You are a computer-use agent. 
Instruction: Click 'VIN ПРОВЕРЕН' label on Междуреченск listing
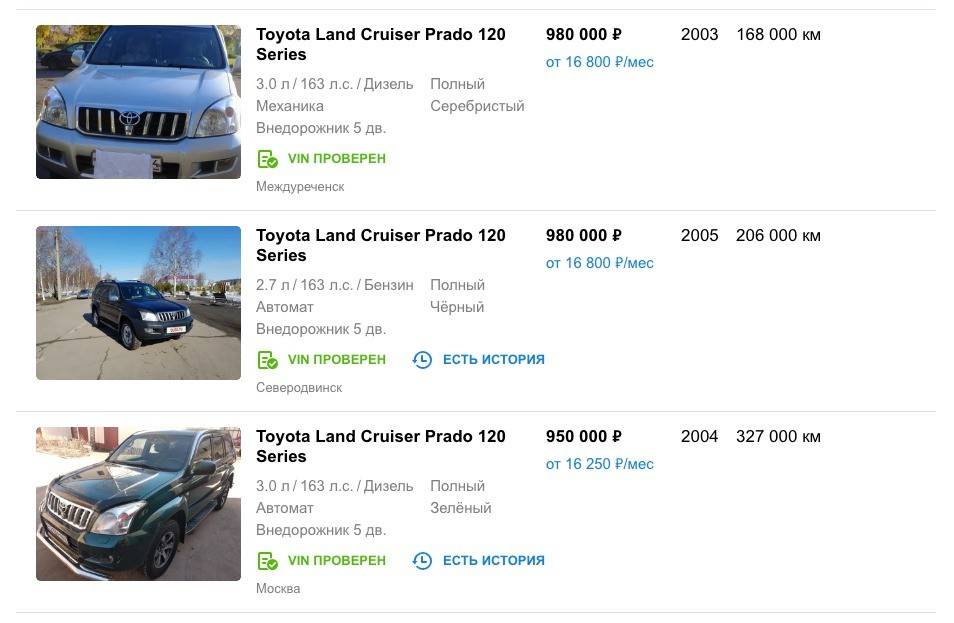[336, 159]
